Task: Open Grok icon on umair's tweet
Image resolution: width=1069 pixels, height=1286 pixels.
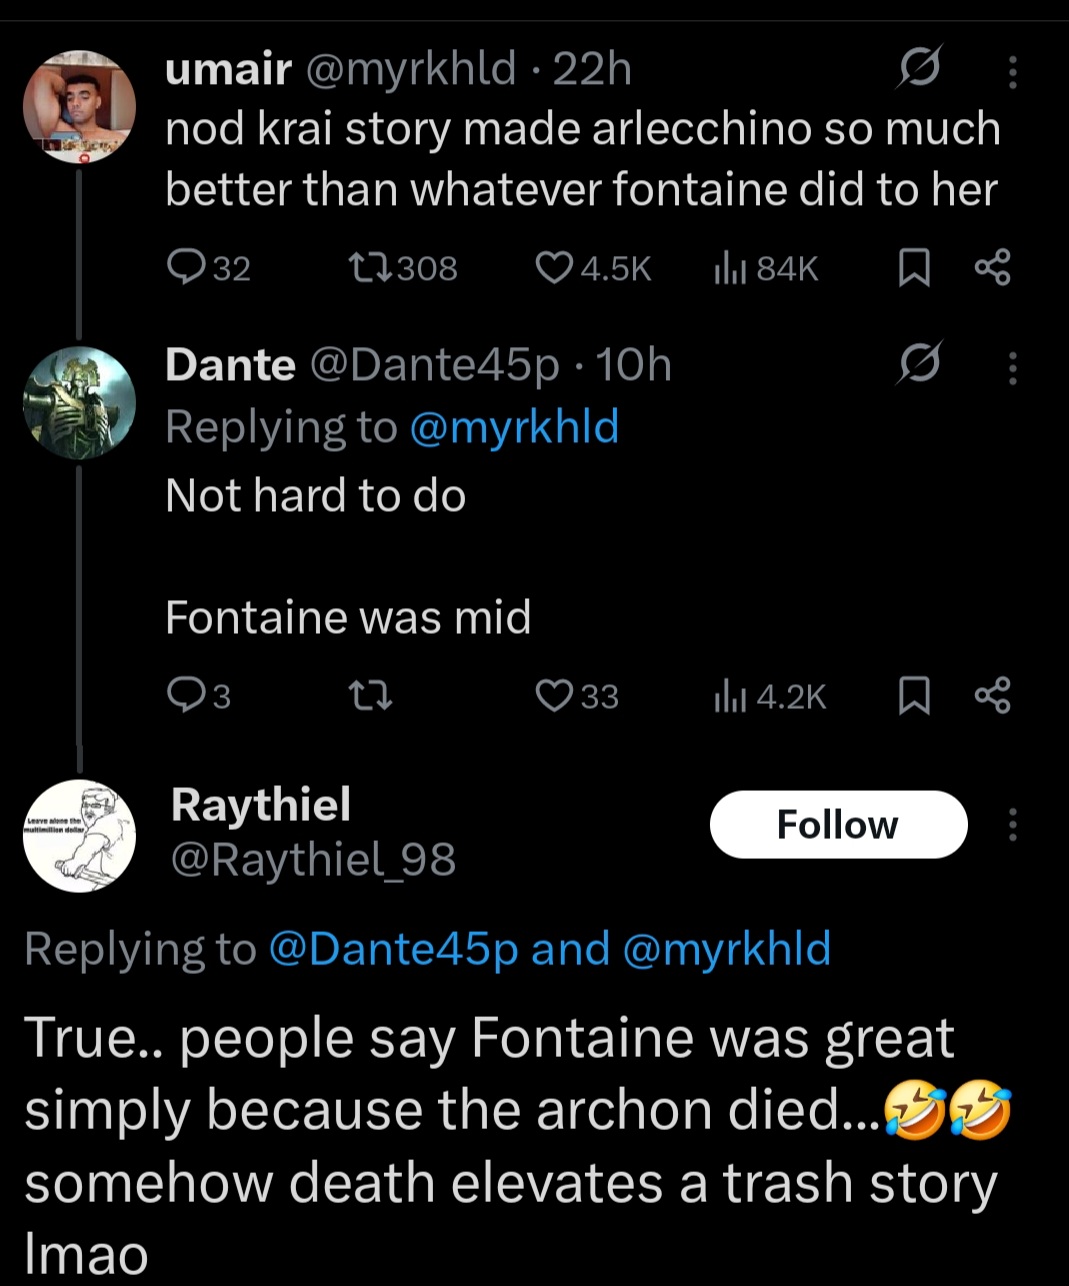Action: (x=919, y=69)
